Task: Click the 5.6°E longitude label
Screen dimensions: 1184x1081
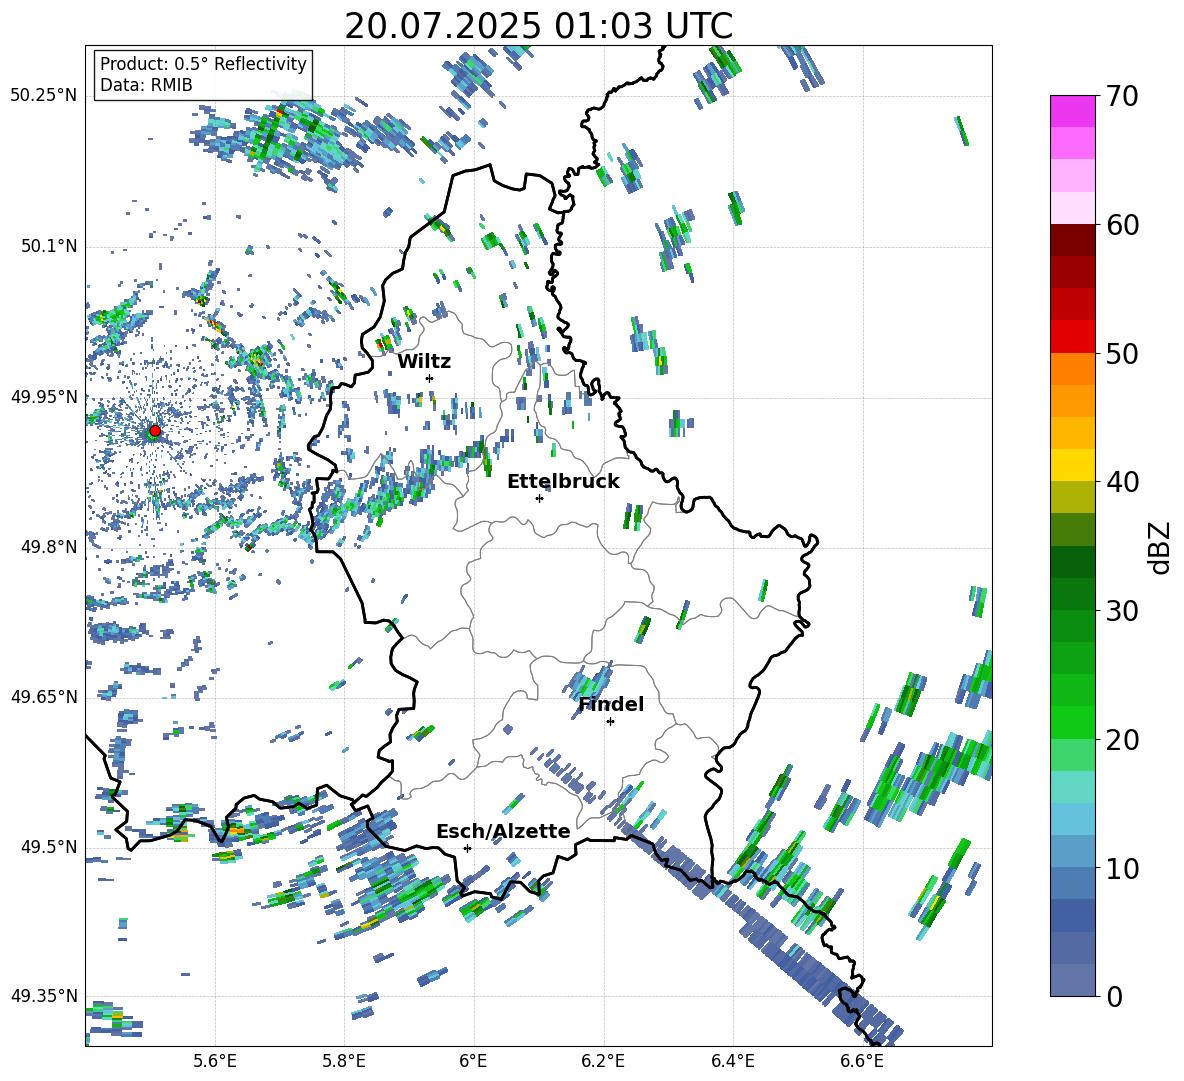Action: coord(215,1061)
